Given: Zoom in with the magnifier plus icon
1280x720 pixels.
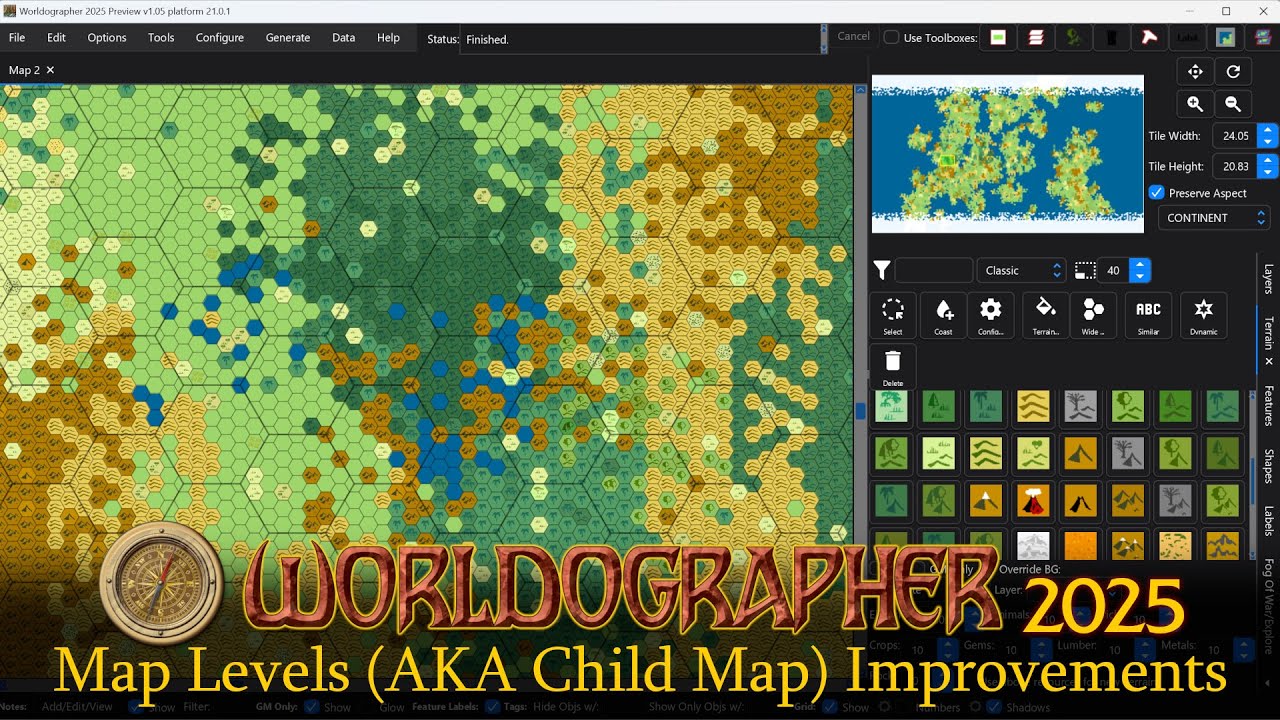Looking at the screenshot, I should coord(1195,104).
